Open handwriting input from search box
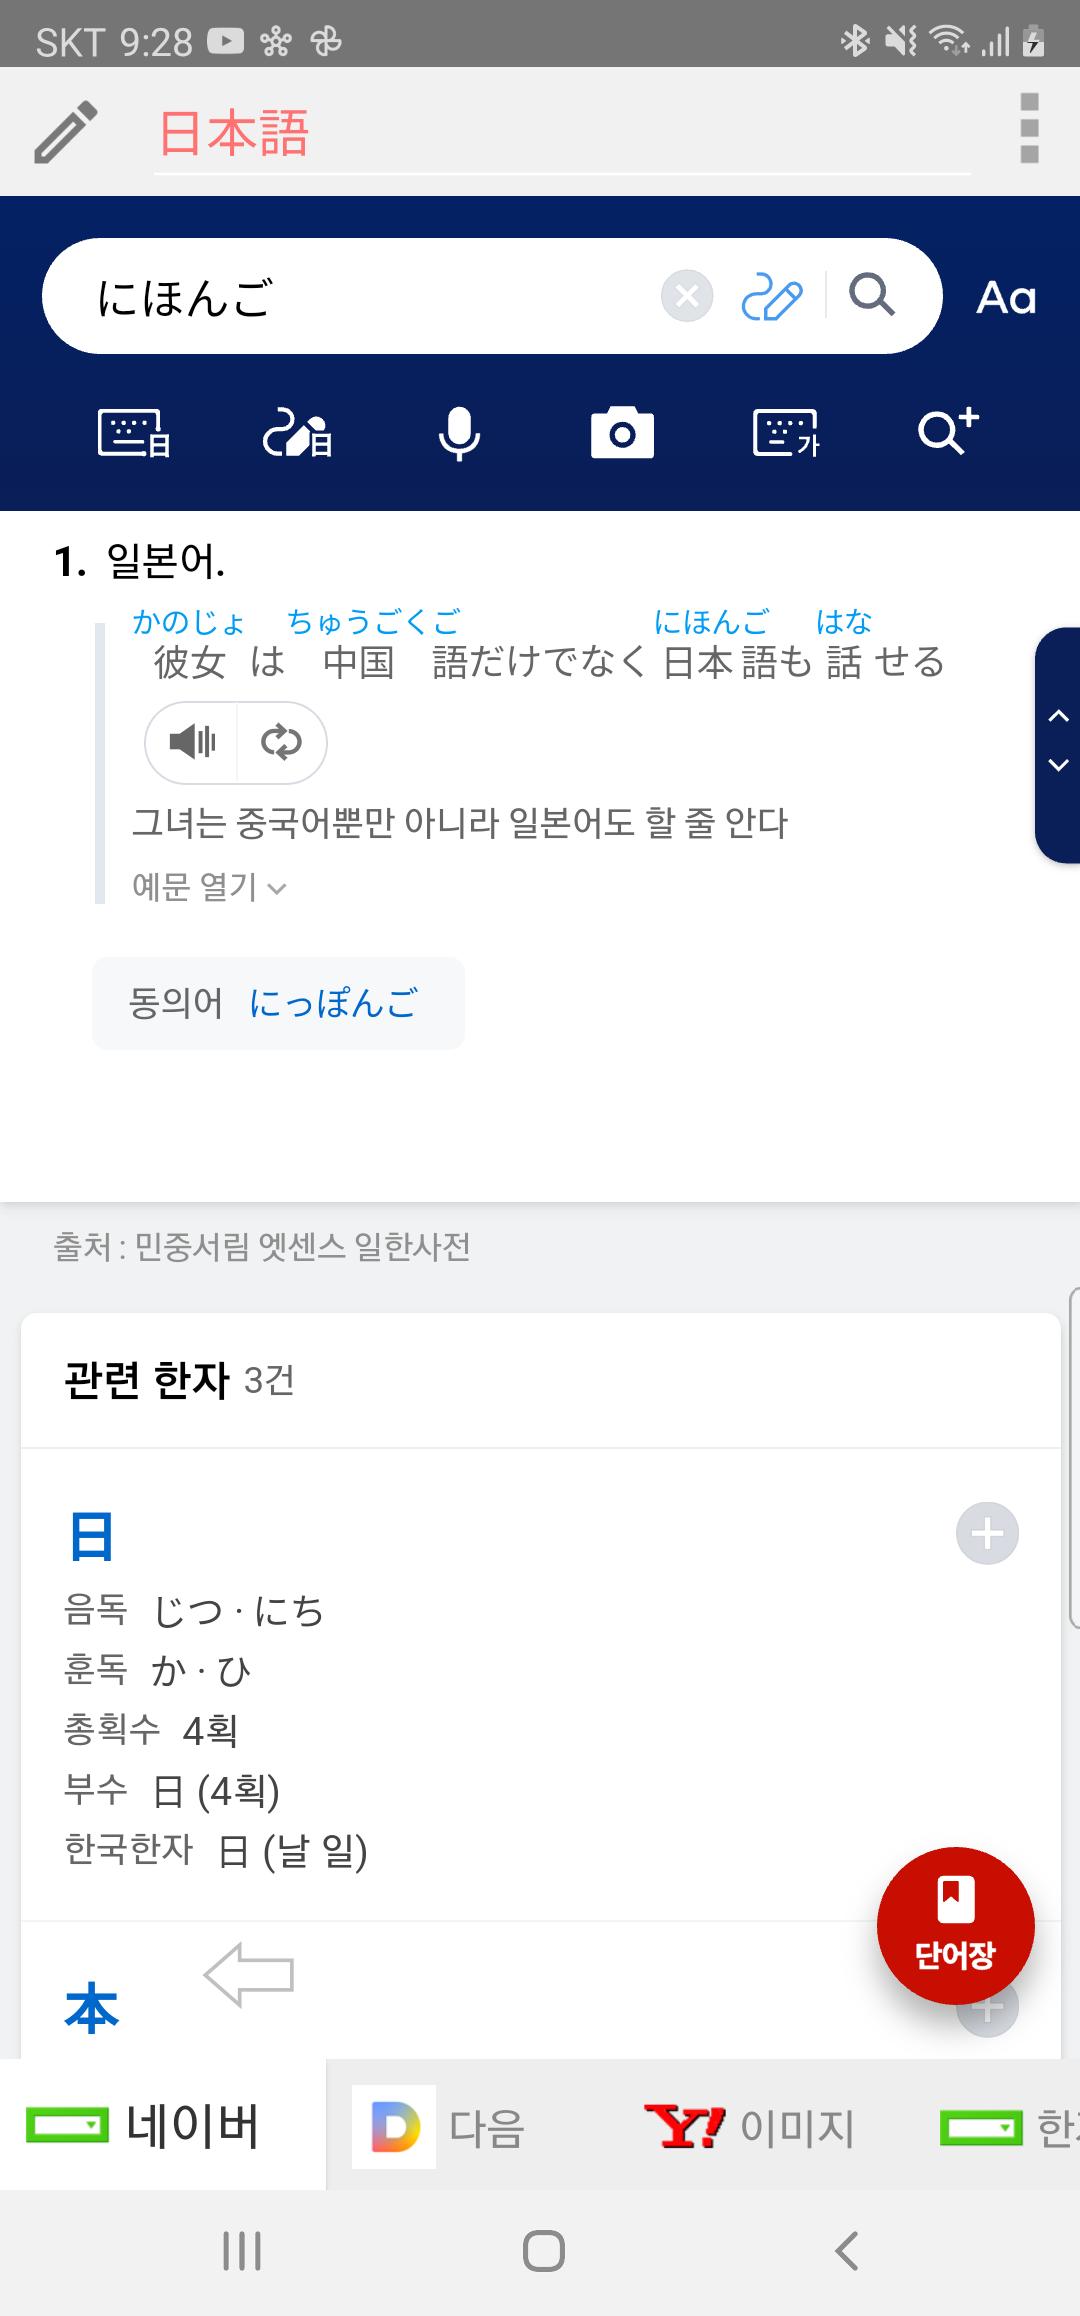The height and width of the screenshot is (2316, 1080). tap(771, 296)
